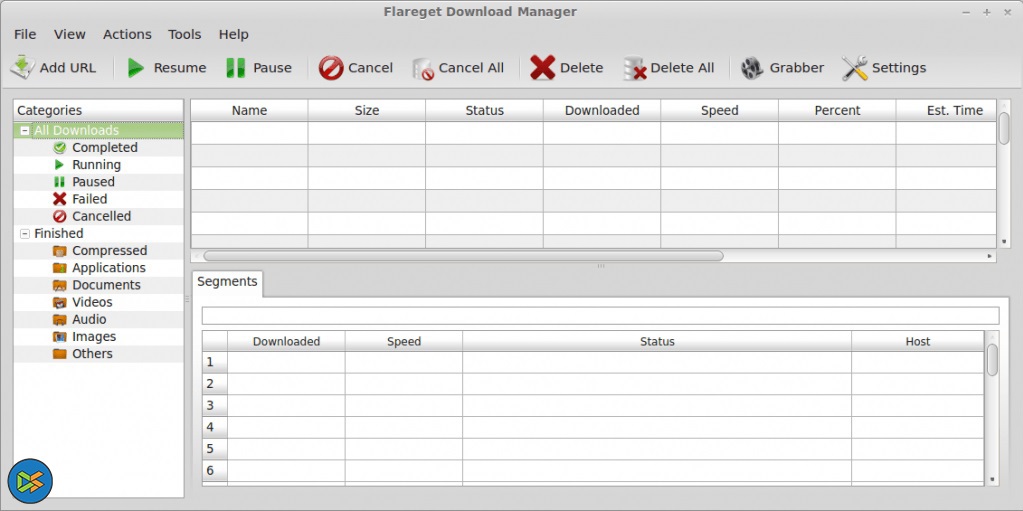Sort downloads by the Size column header
This screenshot has width=1023, height=511.
[x=367, y=110]
